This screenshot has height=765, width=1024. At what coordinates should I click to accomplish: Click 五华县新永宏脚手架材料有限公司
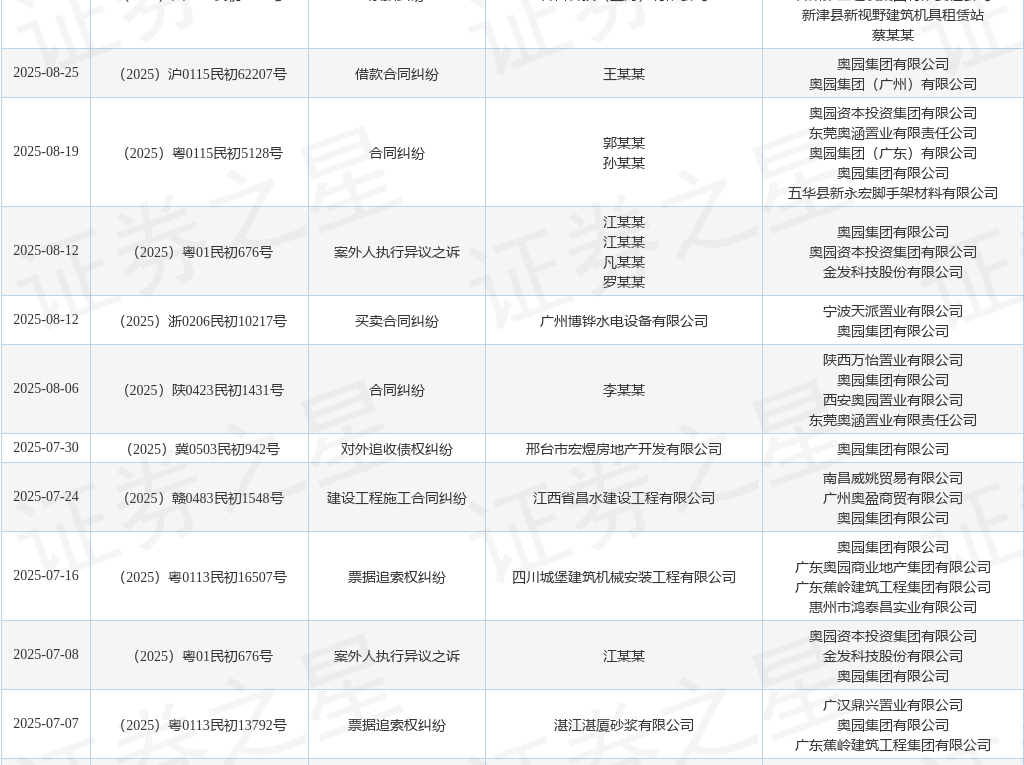point(893,193)
